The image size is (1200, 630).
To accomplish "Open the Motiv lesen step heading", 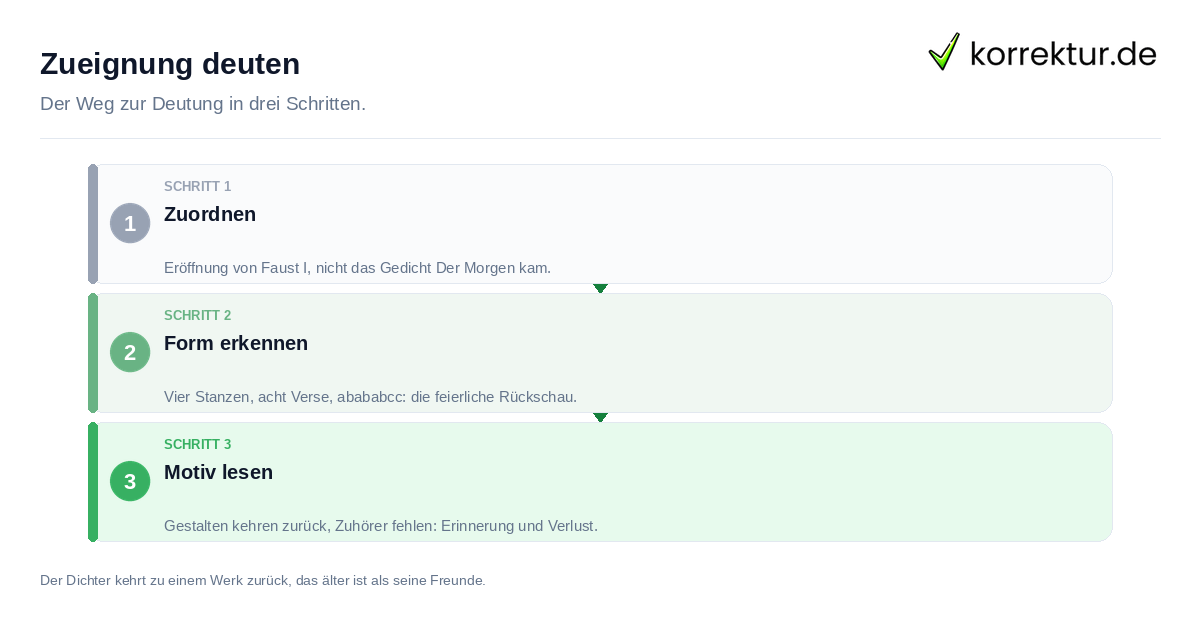I will pos(218,472).
